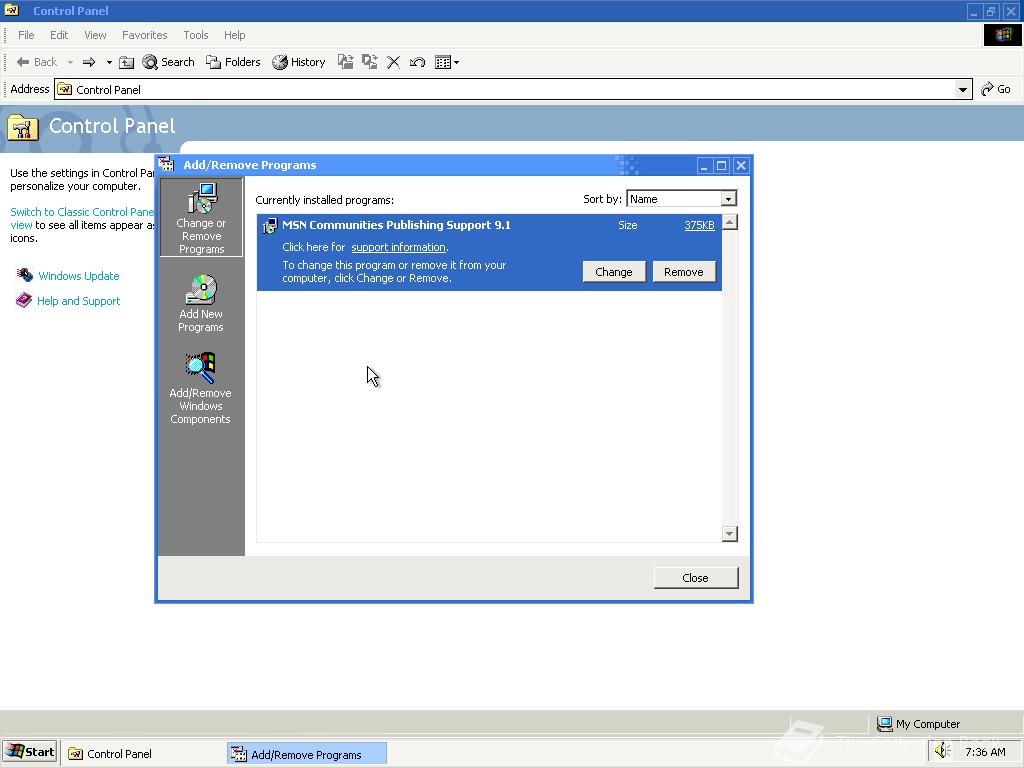Click Add/Remove Programs taskbar button
Viewport: 1024px width, 768px height.
tap(307, 754)
